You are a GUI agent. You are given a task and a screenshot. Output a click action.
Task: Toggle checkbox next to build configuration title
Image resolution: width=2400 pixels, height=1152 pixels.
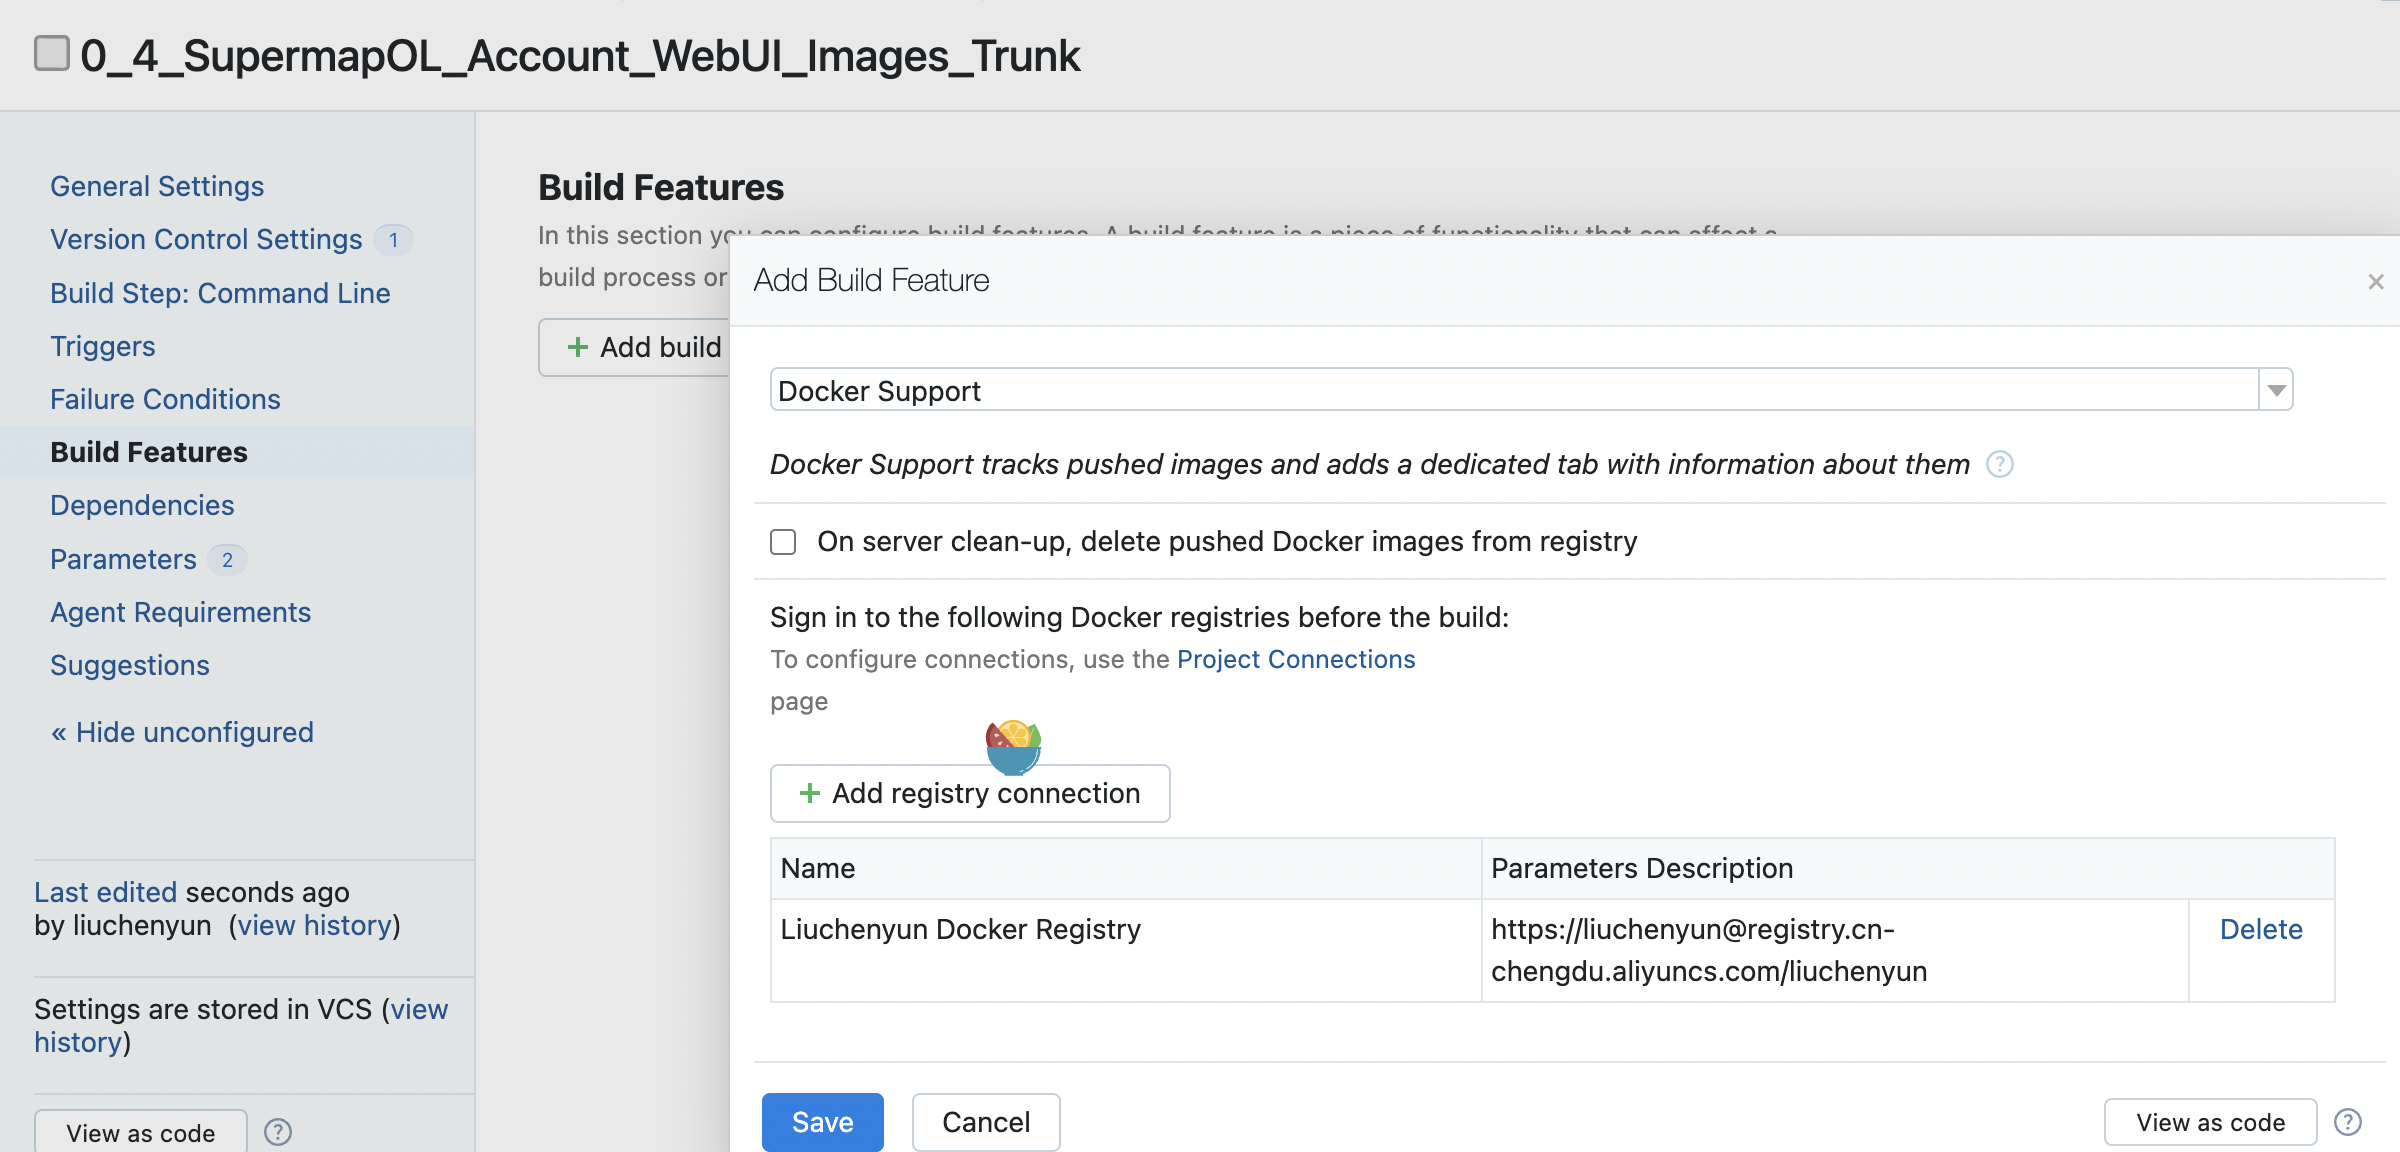52,53
